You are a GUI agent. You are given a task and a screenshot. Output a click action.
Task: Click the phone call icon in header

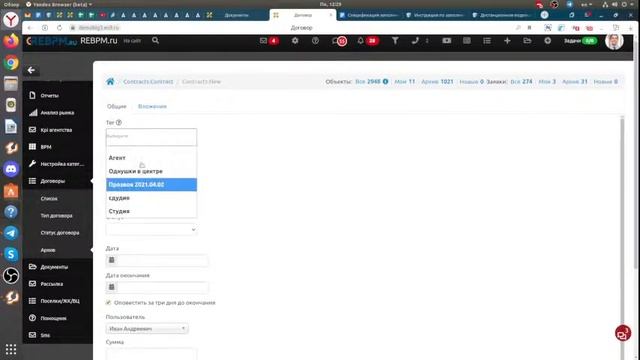415,41
